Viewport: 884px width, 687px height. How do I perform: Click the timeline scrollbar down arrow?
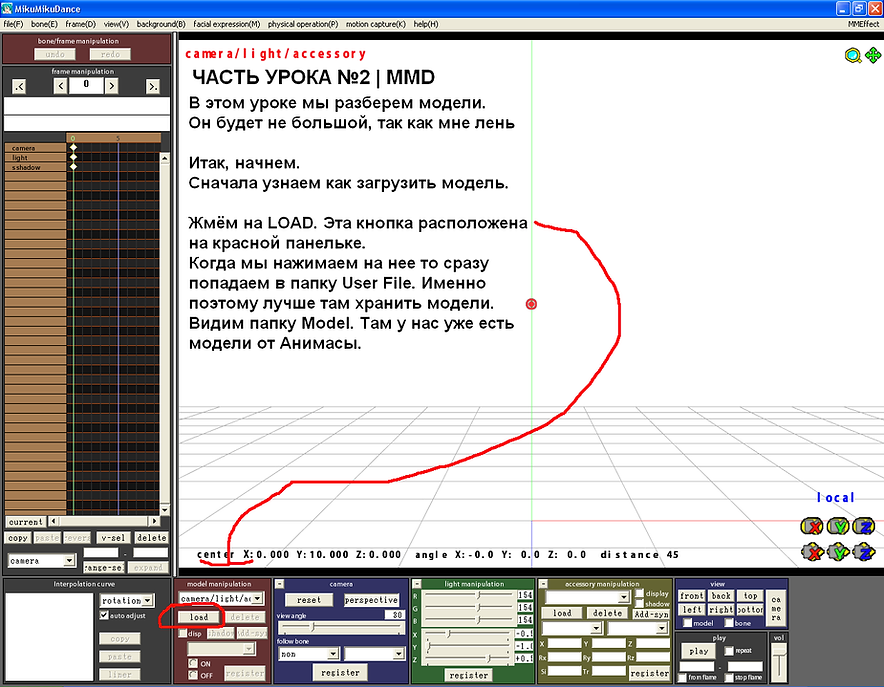click(165, 509)
